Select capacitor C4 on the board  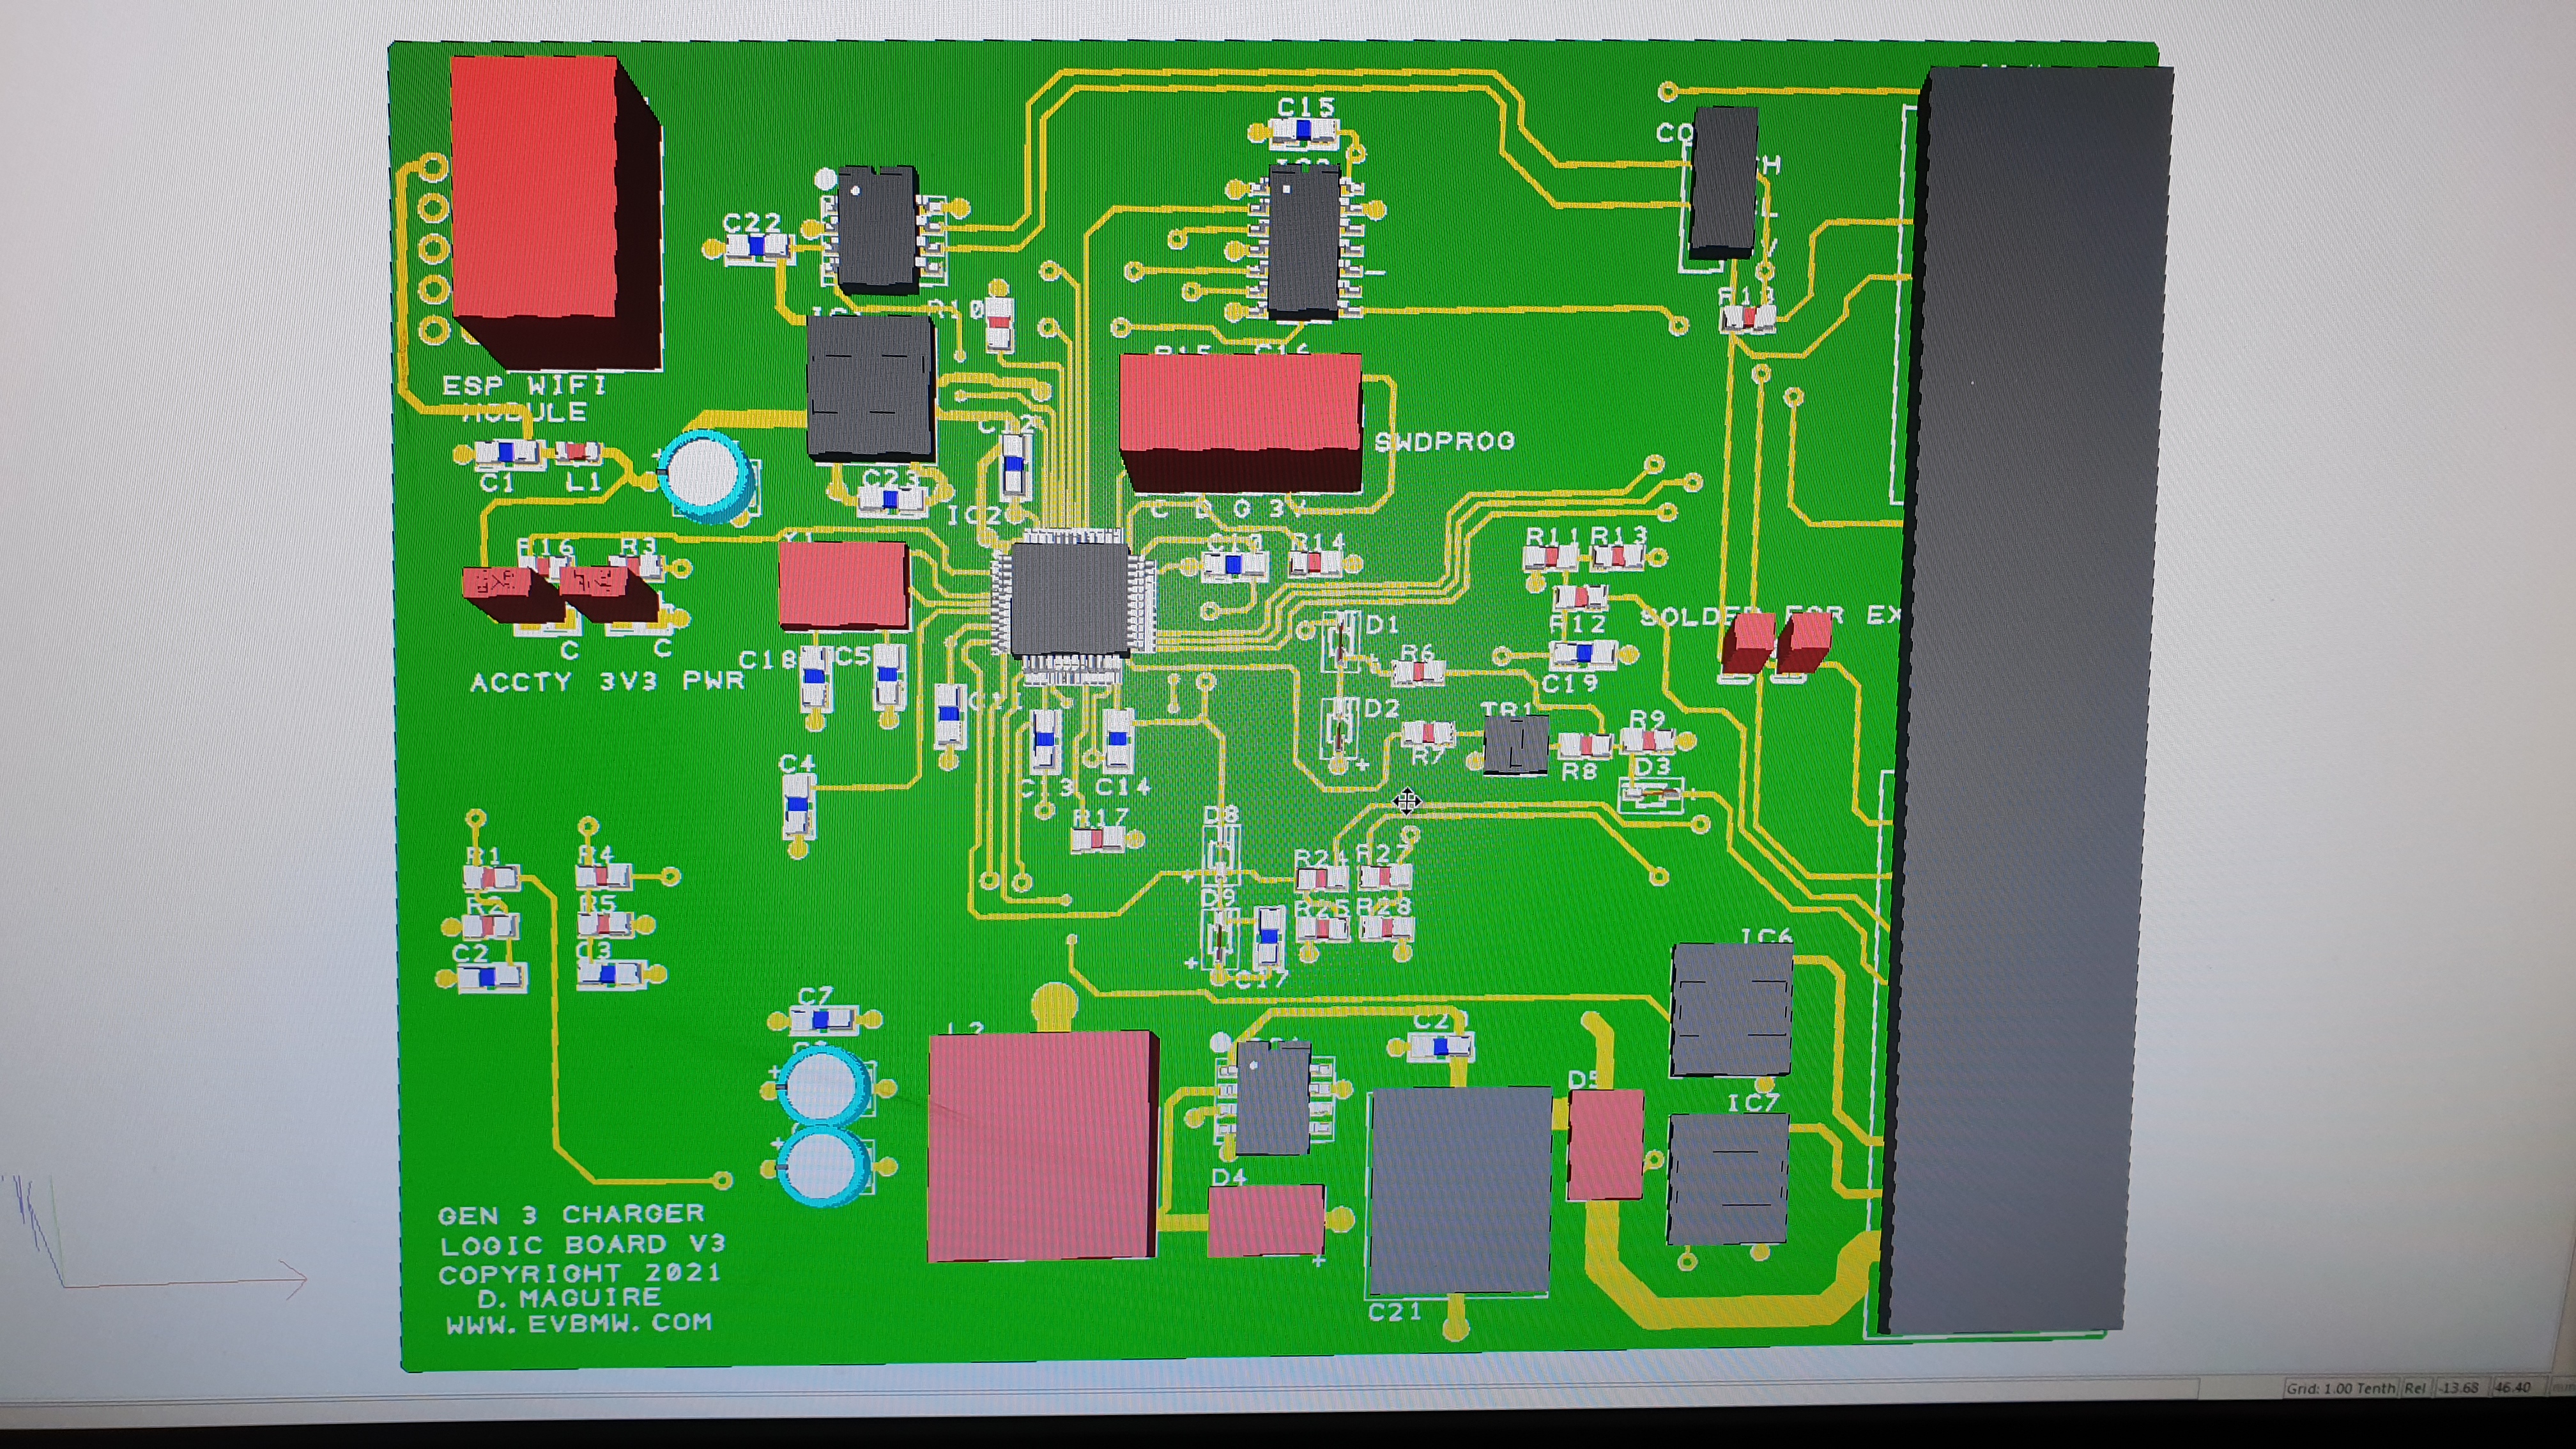pos(797,805)
